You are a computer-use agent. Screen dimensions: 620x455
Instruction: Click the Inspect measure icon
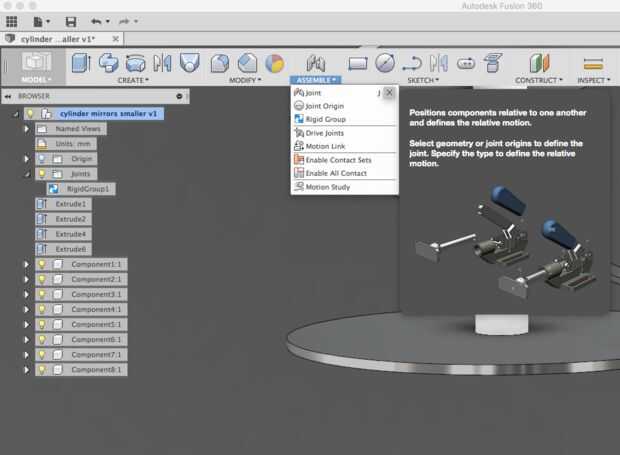(x=593, y=64)
